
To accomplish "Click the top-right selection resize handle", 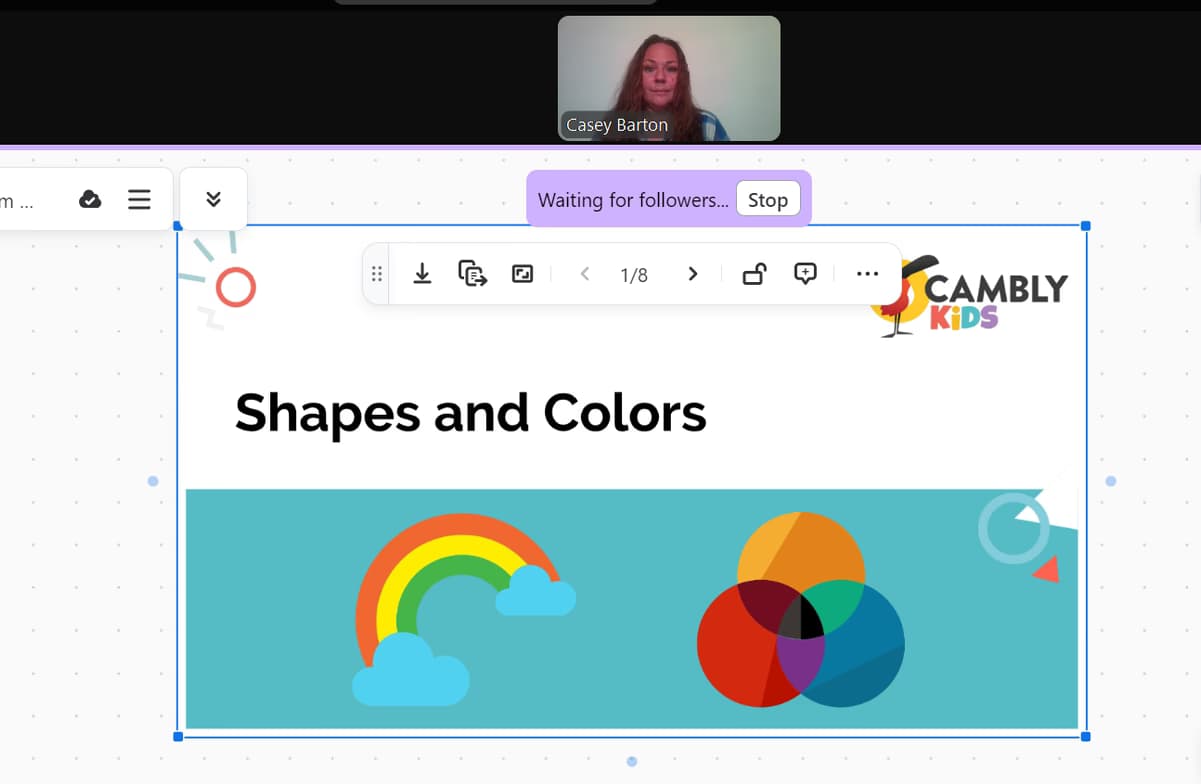I will (1086, 226).
